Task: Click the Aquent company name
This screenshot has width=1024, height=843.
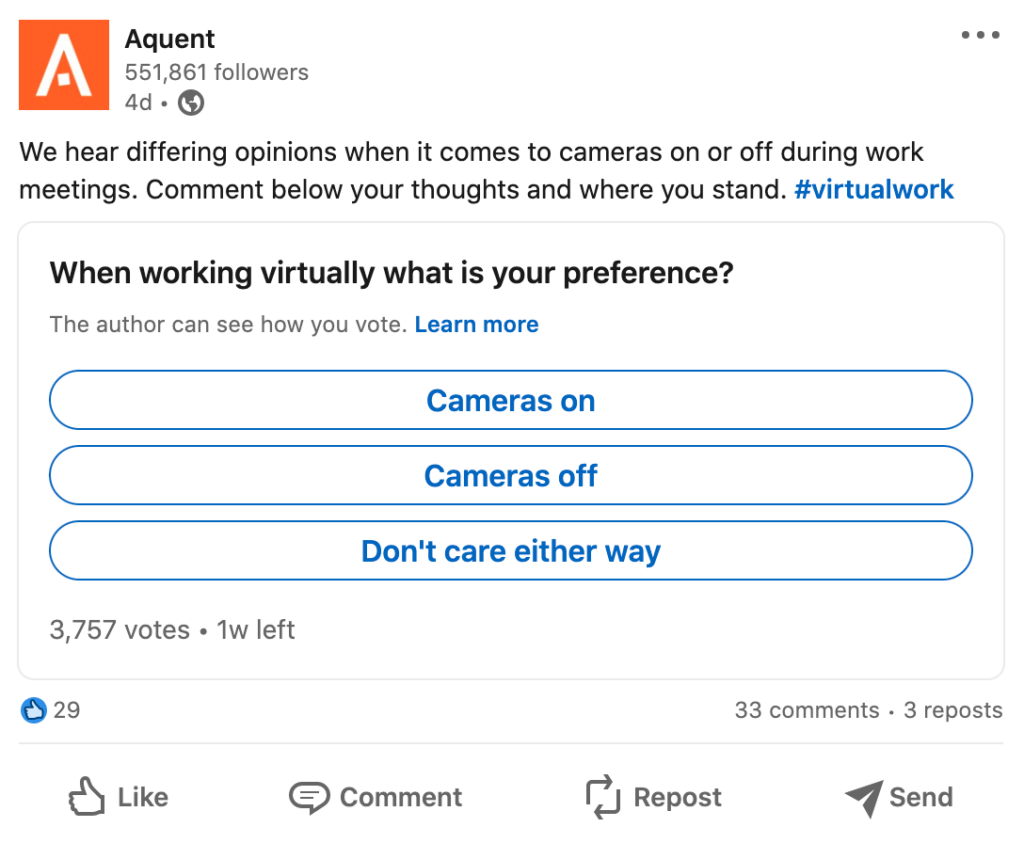Action: coord(169,38)
